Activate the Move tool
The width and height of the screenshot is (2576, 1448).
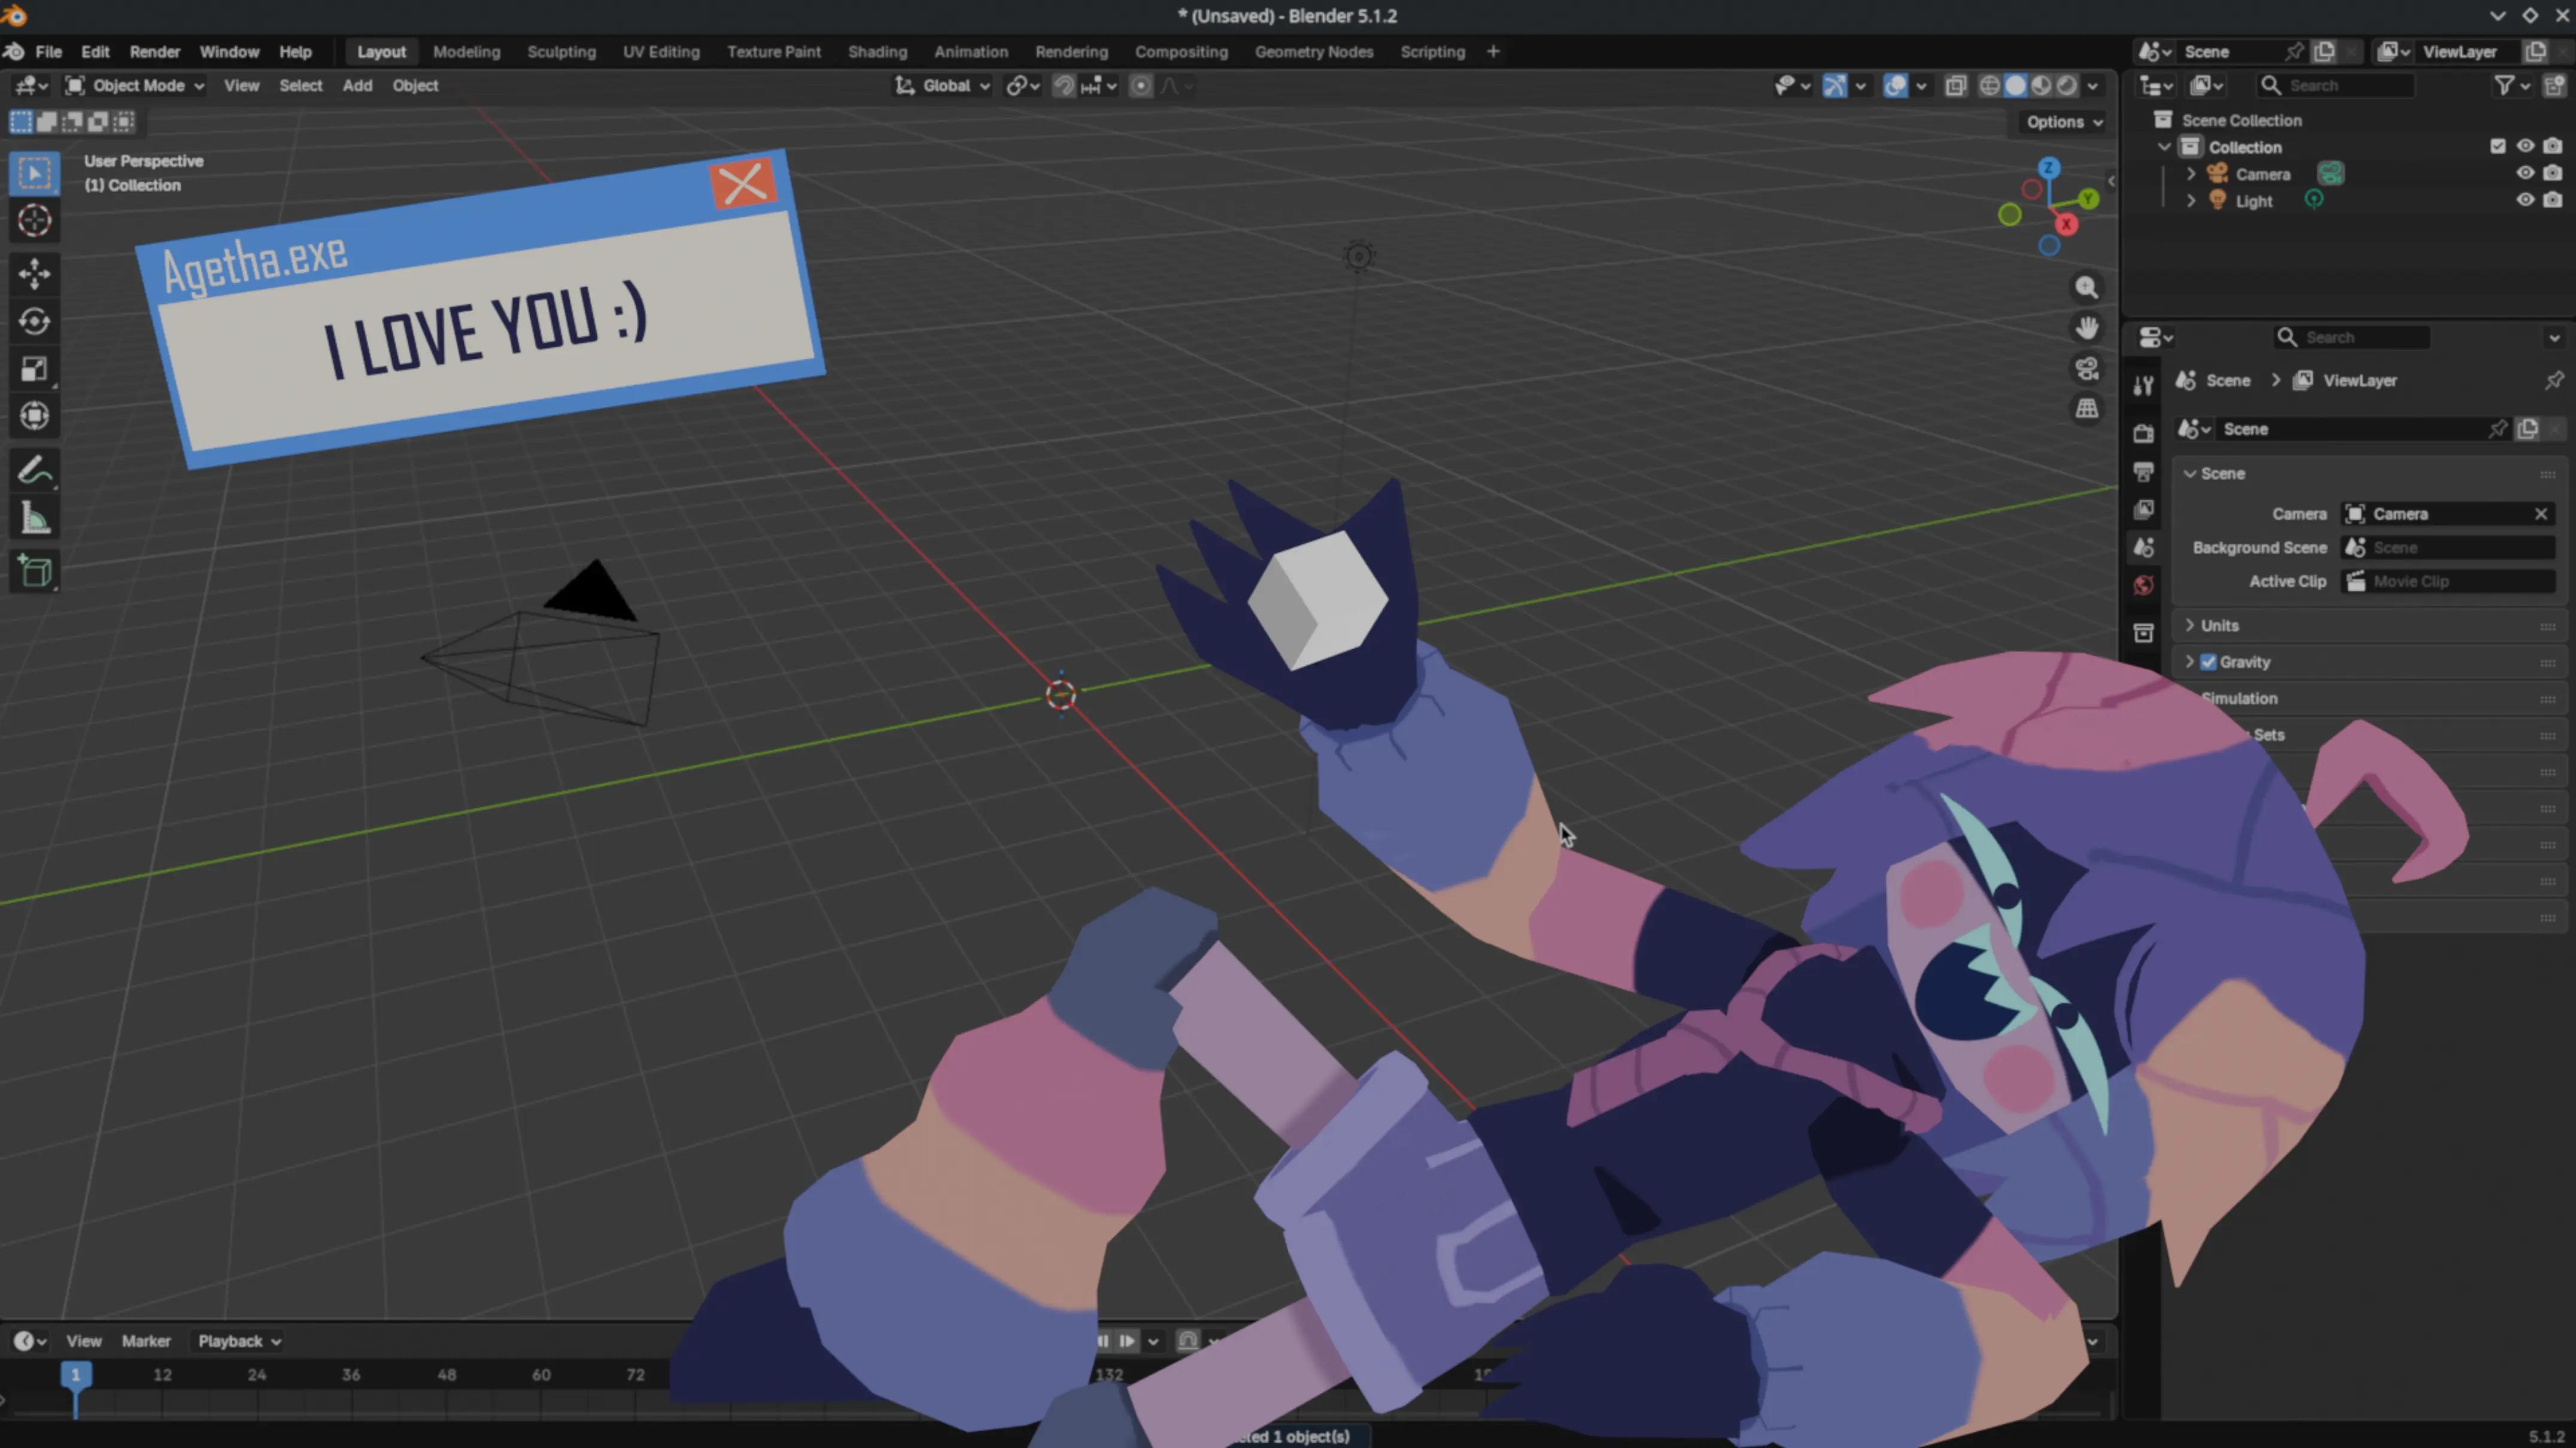[x=34, y=273]
